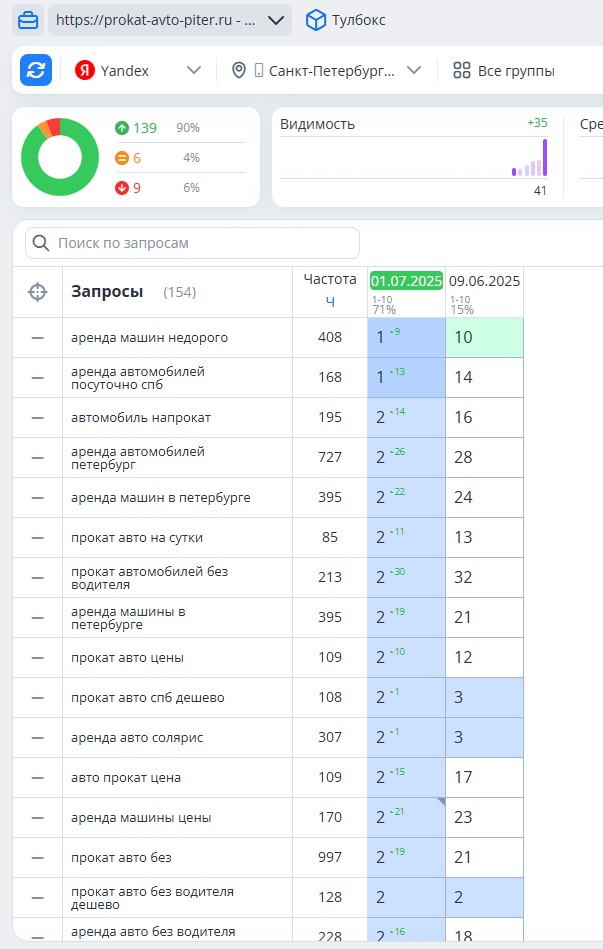Expand the prokat-avto-piter.ru project dropdown
Viewport: 603px width, 949px height.
pos(276,21)
